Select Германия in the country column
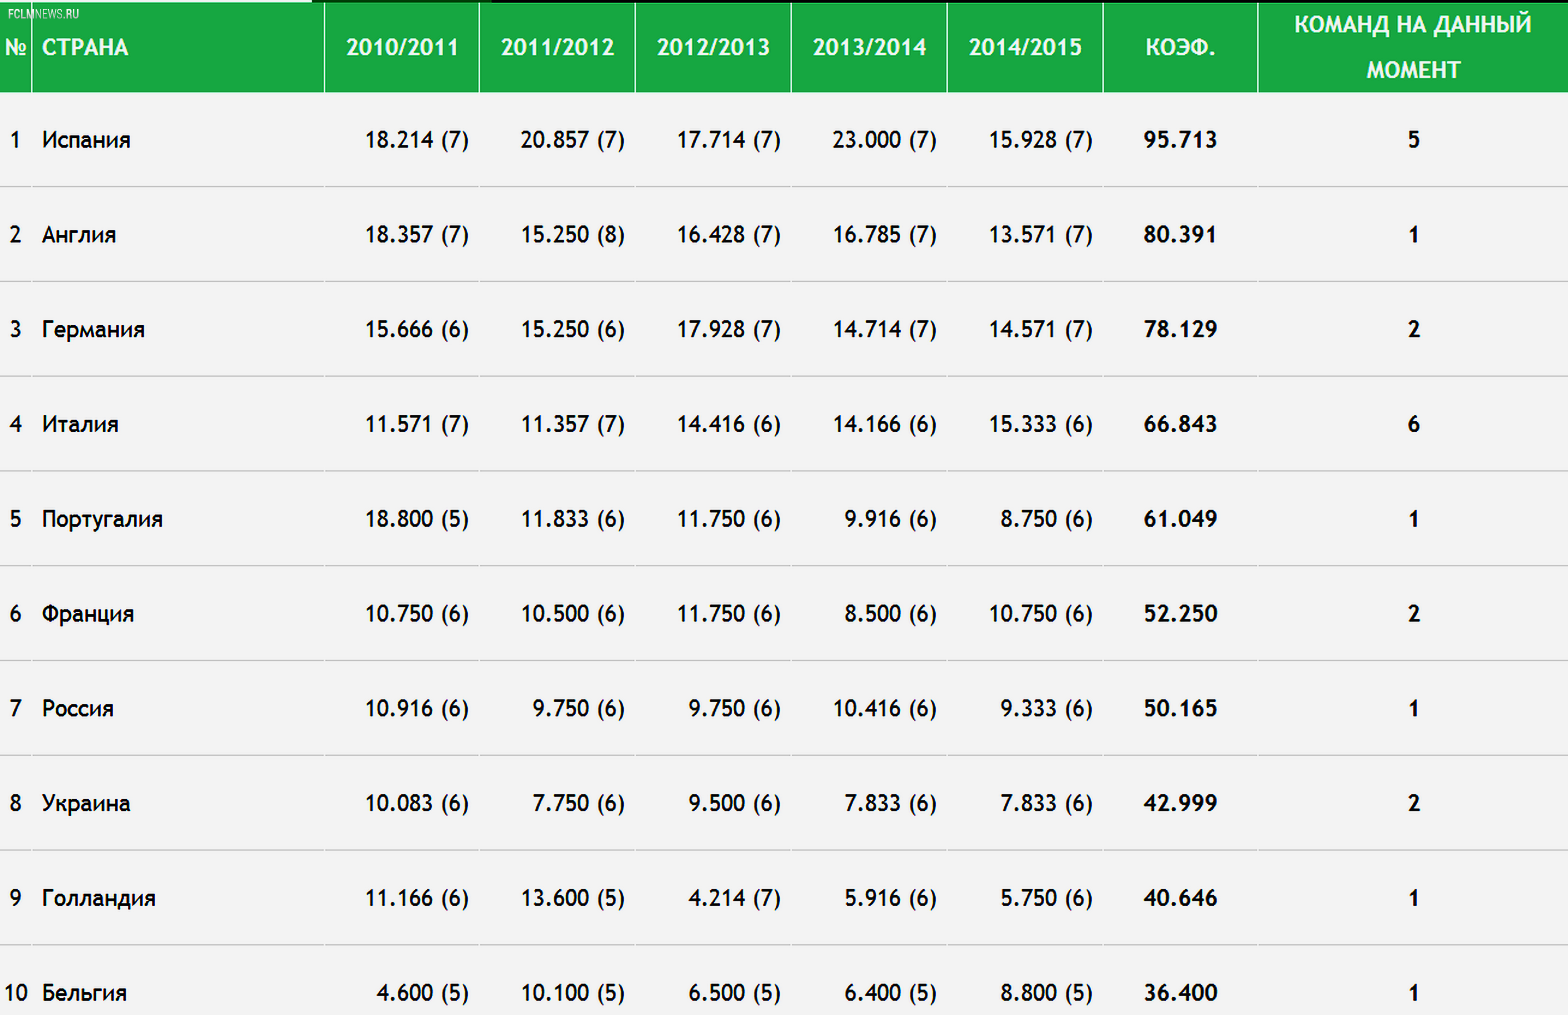Viewport: 1568px width, 1015px height. click(93, 330)
